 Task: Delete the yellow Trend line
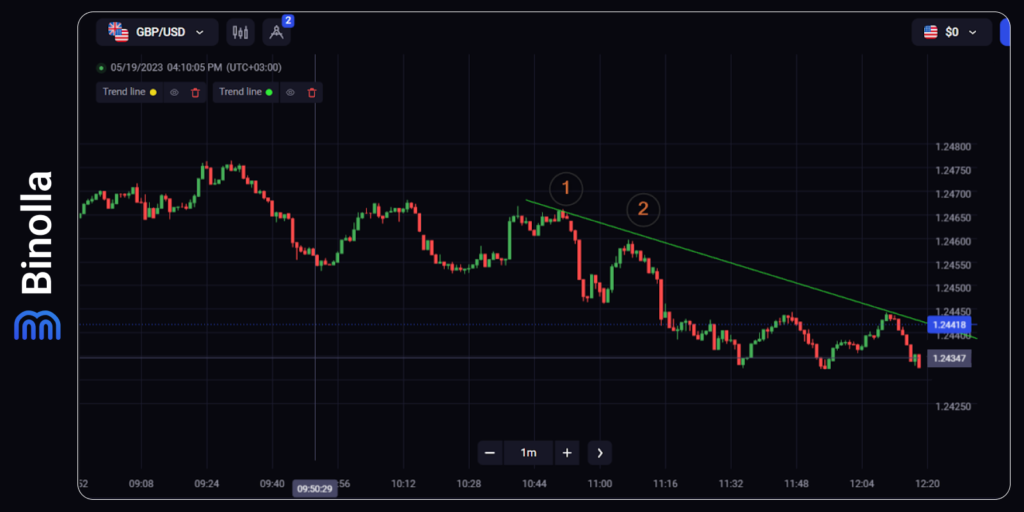(x=195, y=93)
